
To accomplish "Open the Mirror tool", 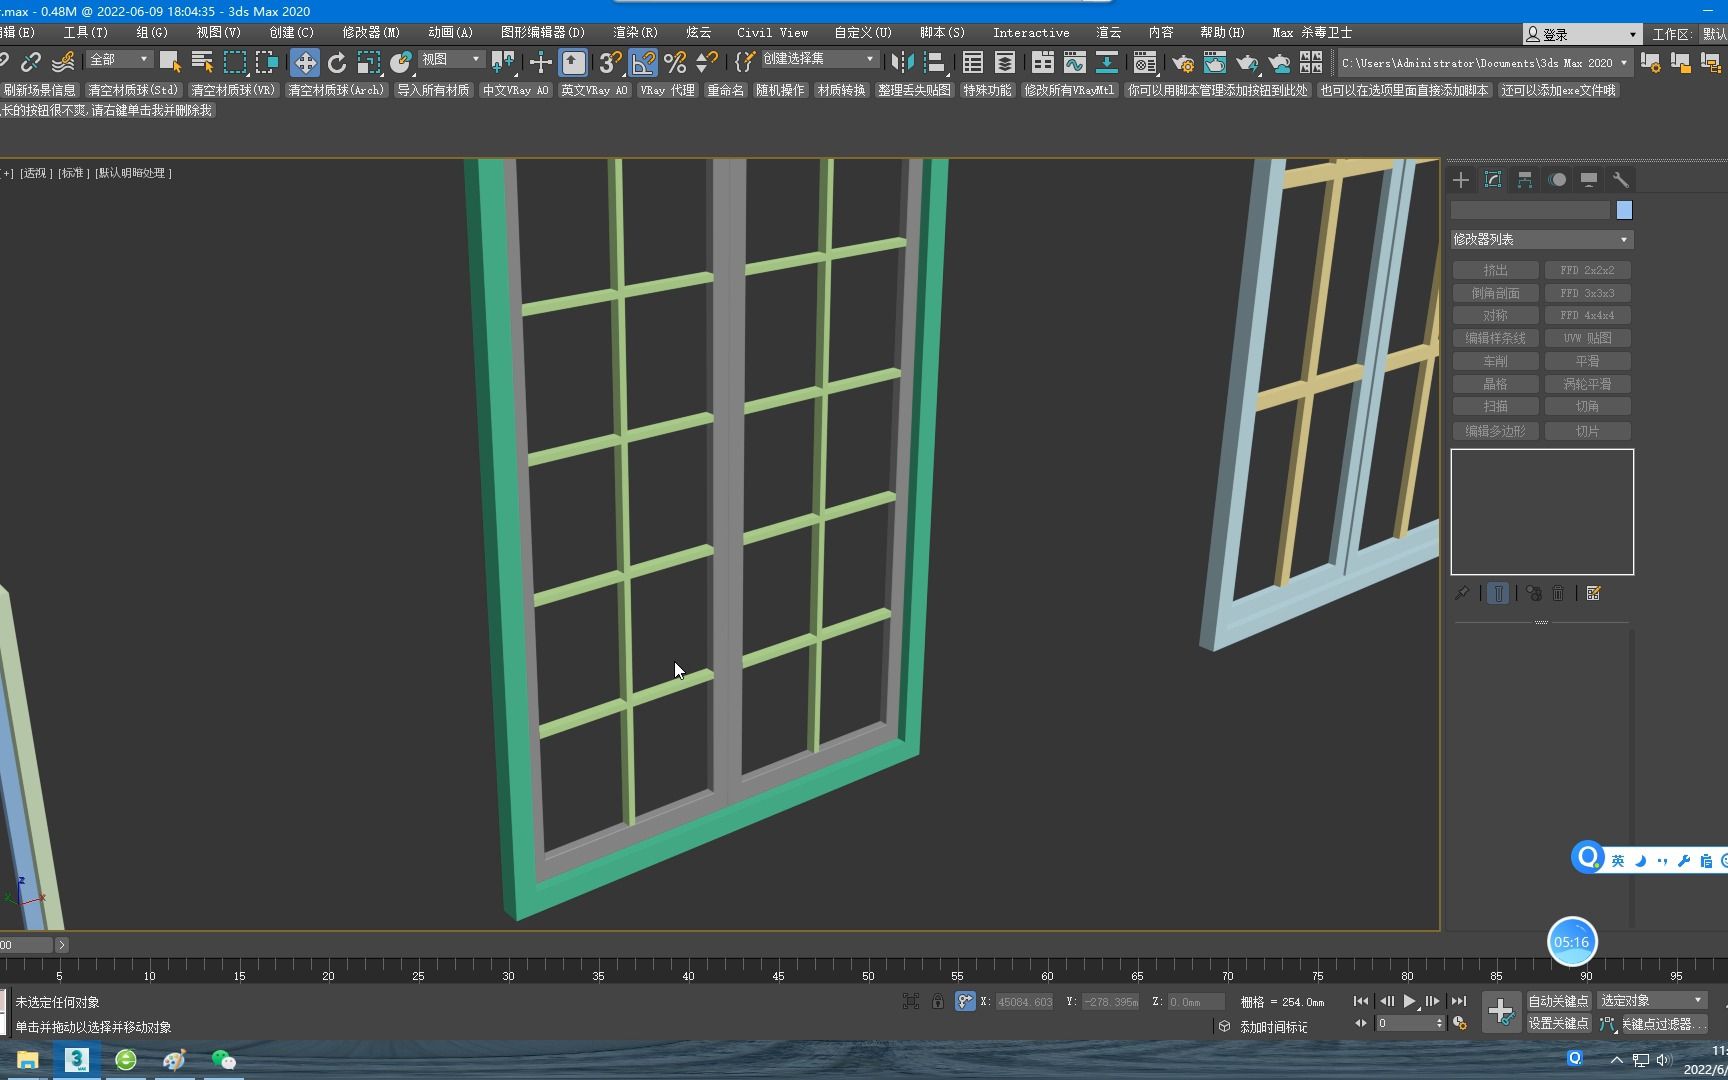I will 901,63.
